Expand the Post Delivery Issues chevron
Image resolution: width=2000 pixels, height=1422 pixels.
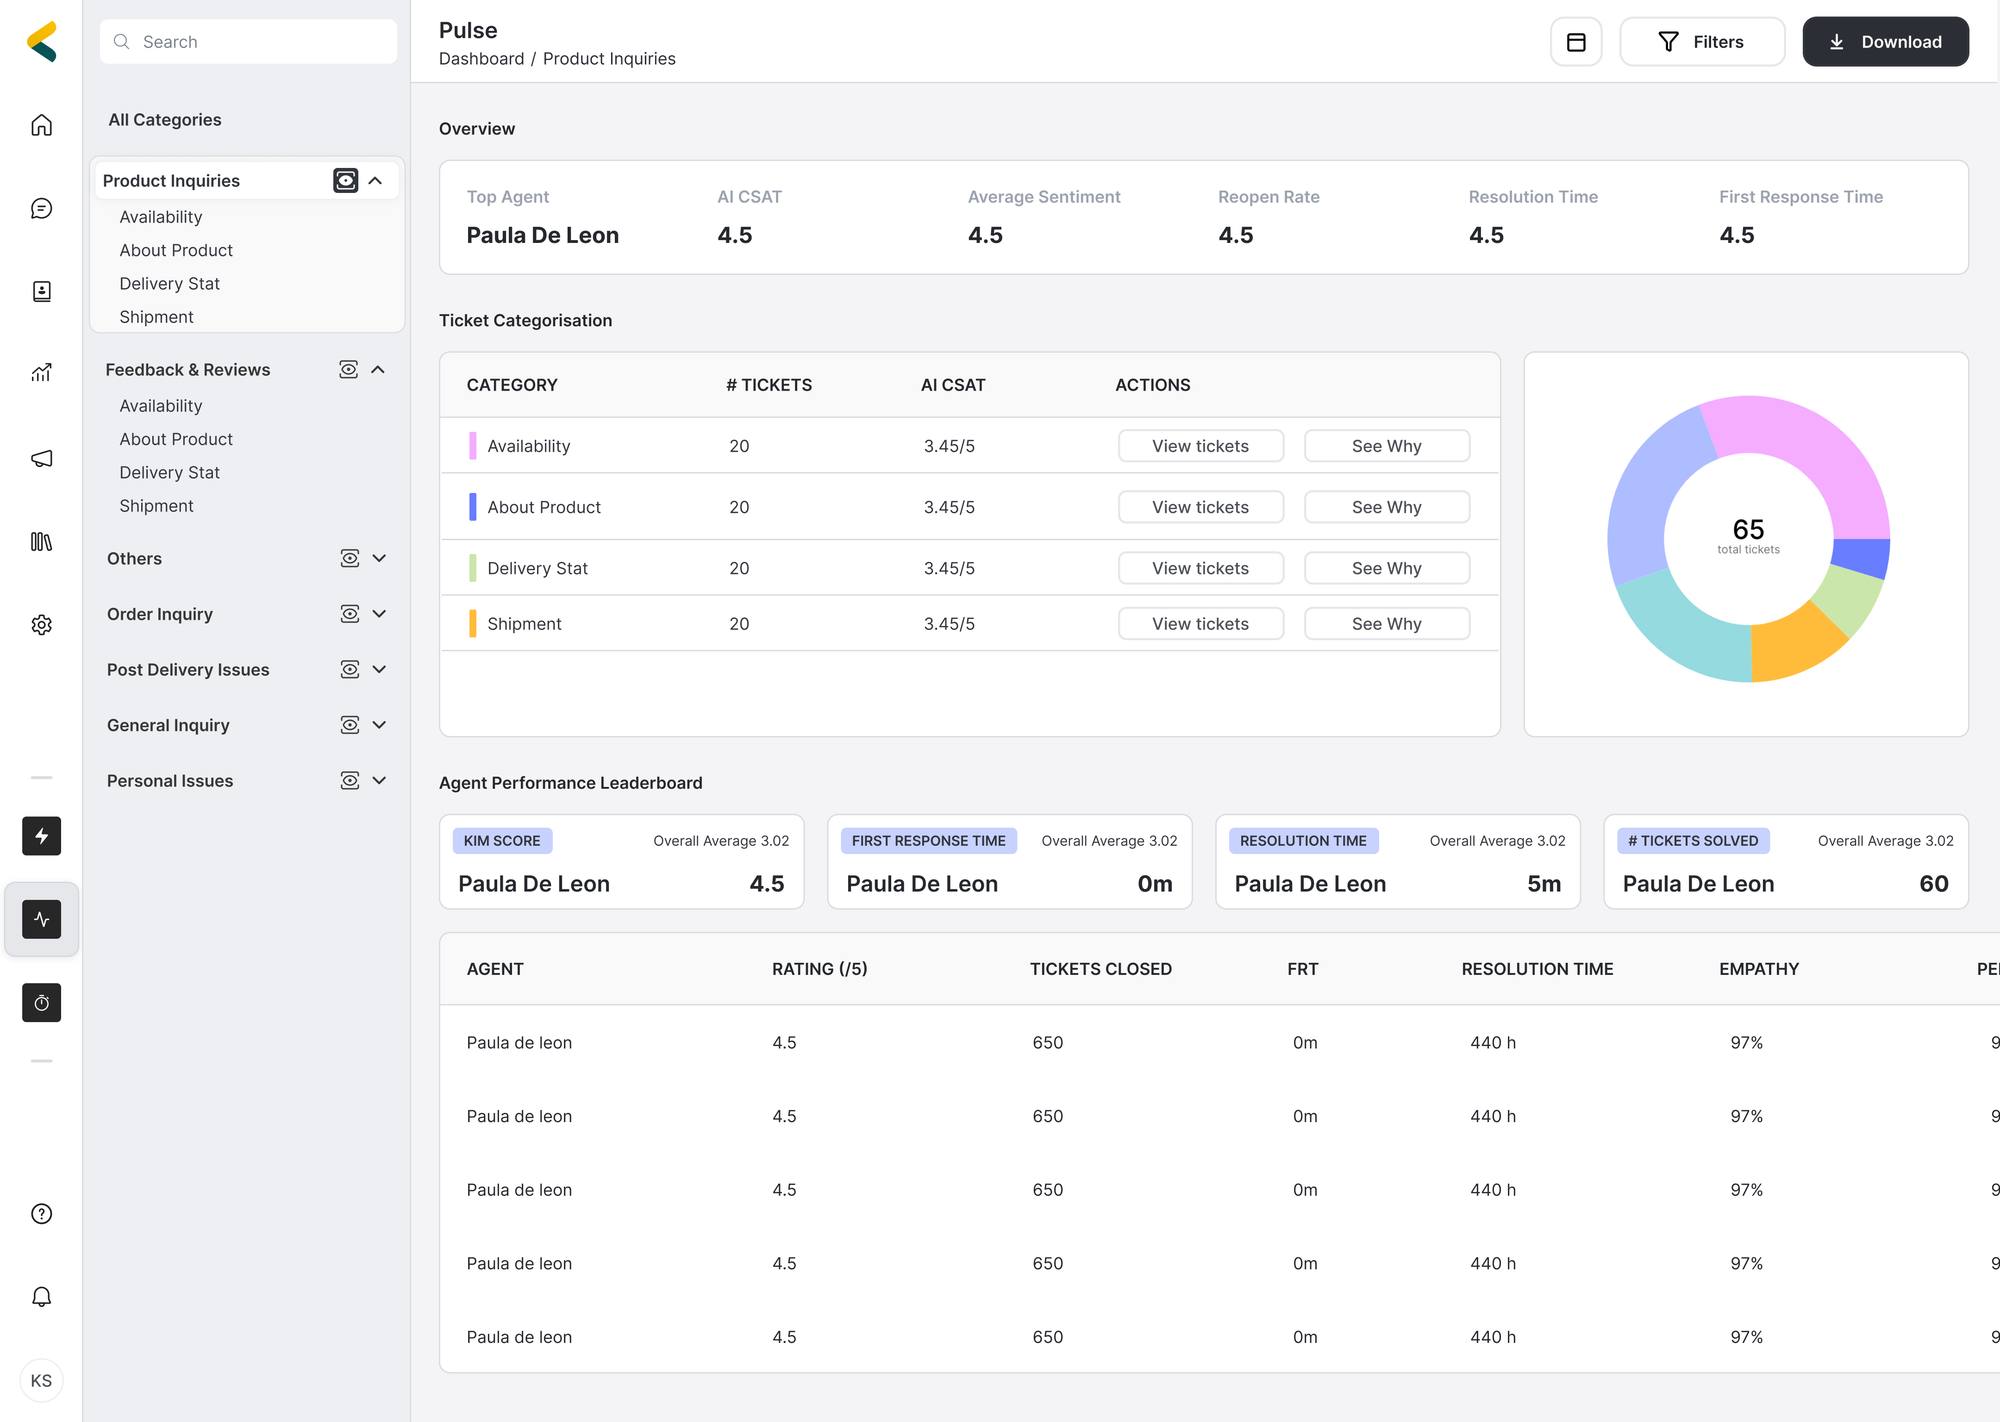[379, 669]
